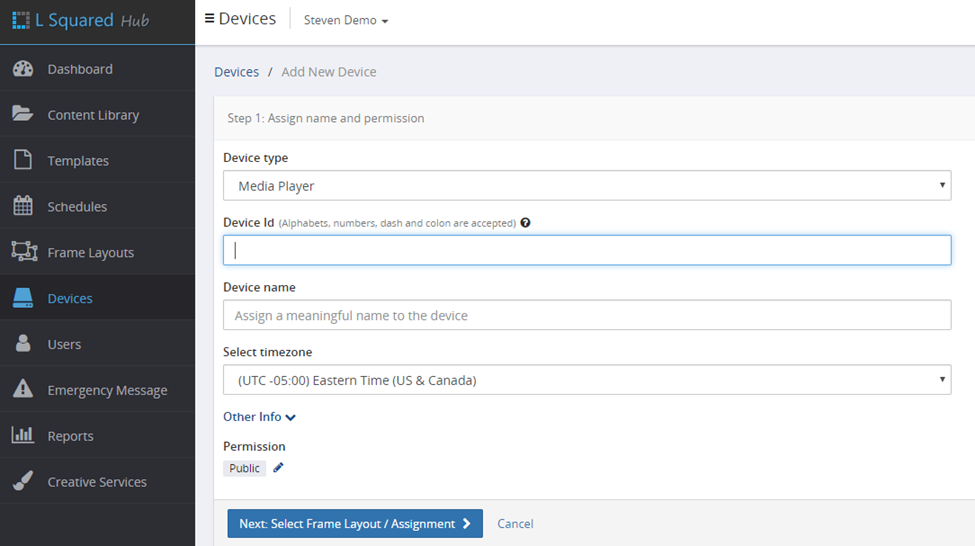
Task: Edit permission using the pencil icon
Action: coord(279,468)
